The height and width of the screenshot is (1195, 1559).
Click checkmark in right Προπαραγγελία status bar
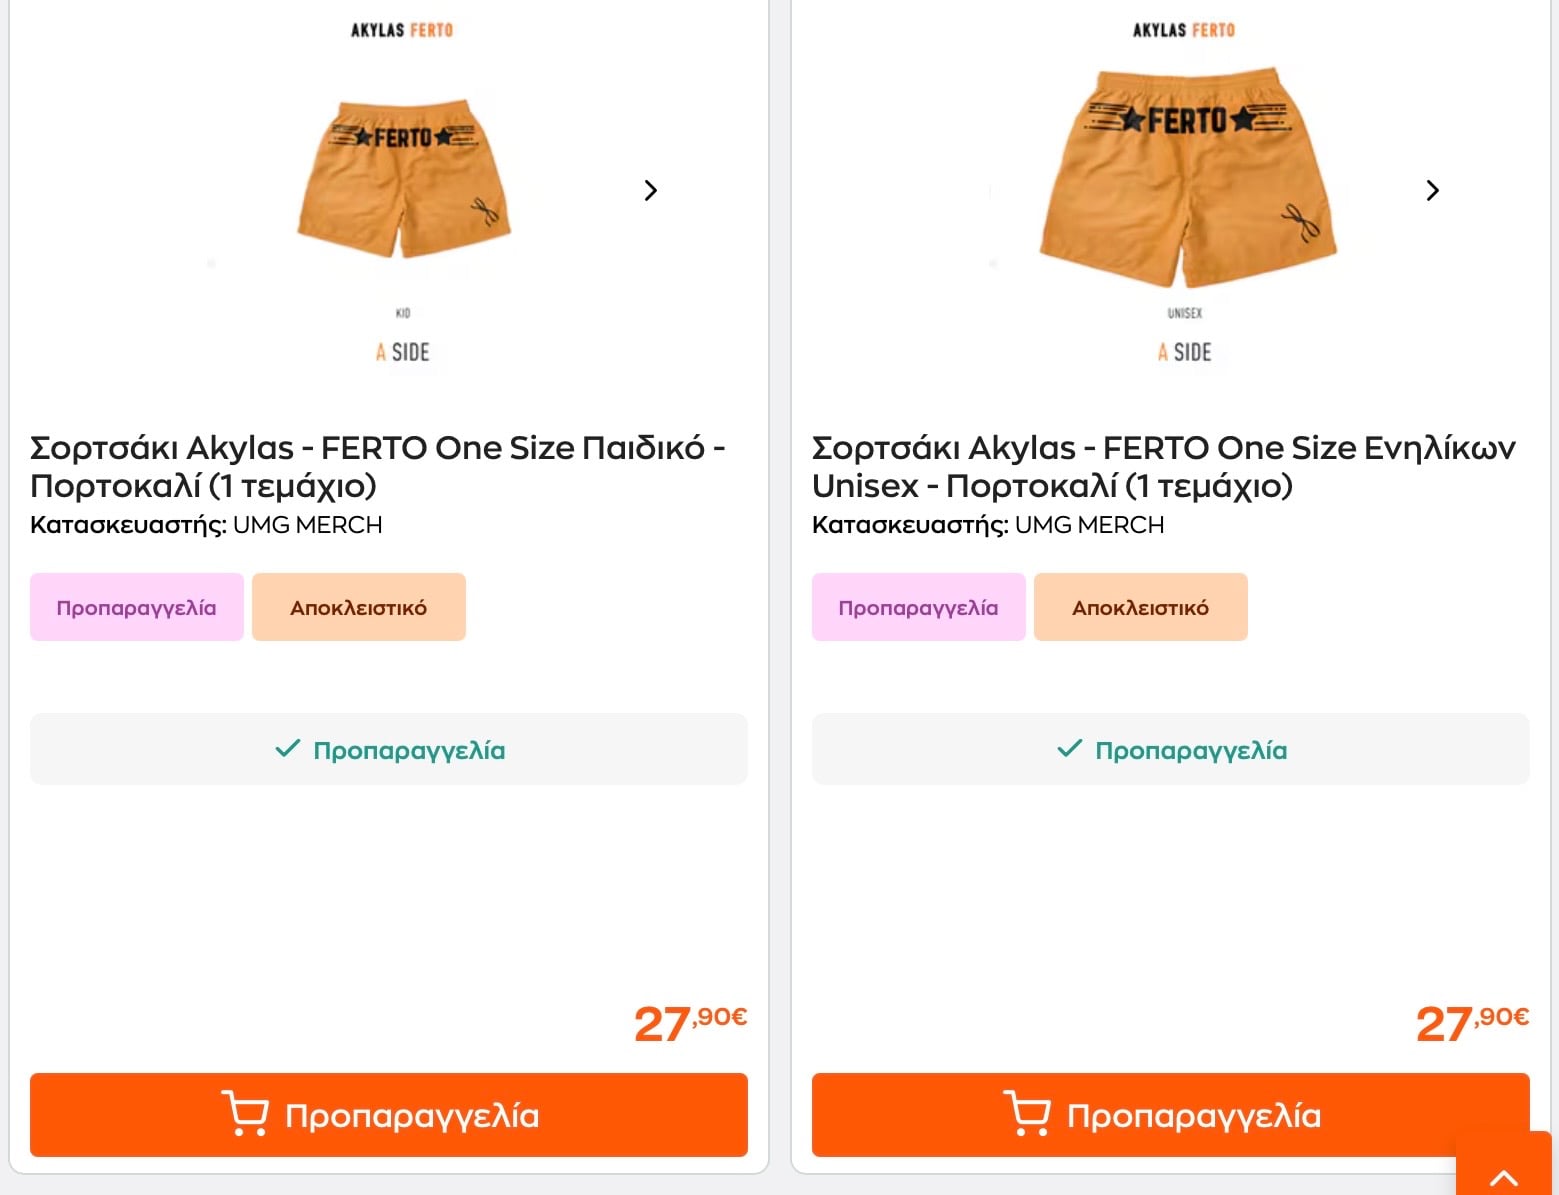pos(1070,748)
